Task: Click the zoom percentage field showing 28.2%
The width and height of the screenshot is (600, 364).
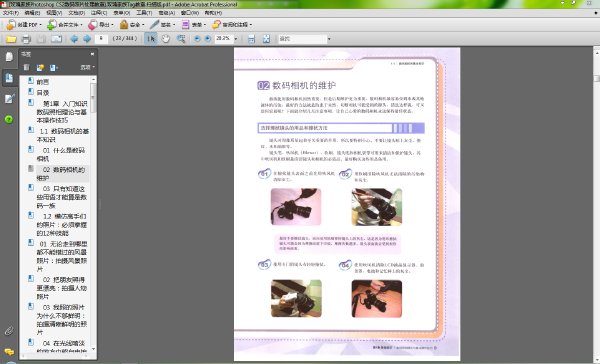Action: coord(223,39)
